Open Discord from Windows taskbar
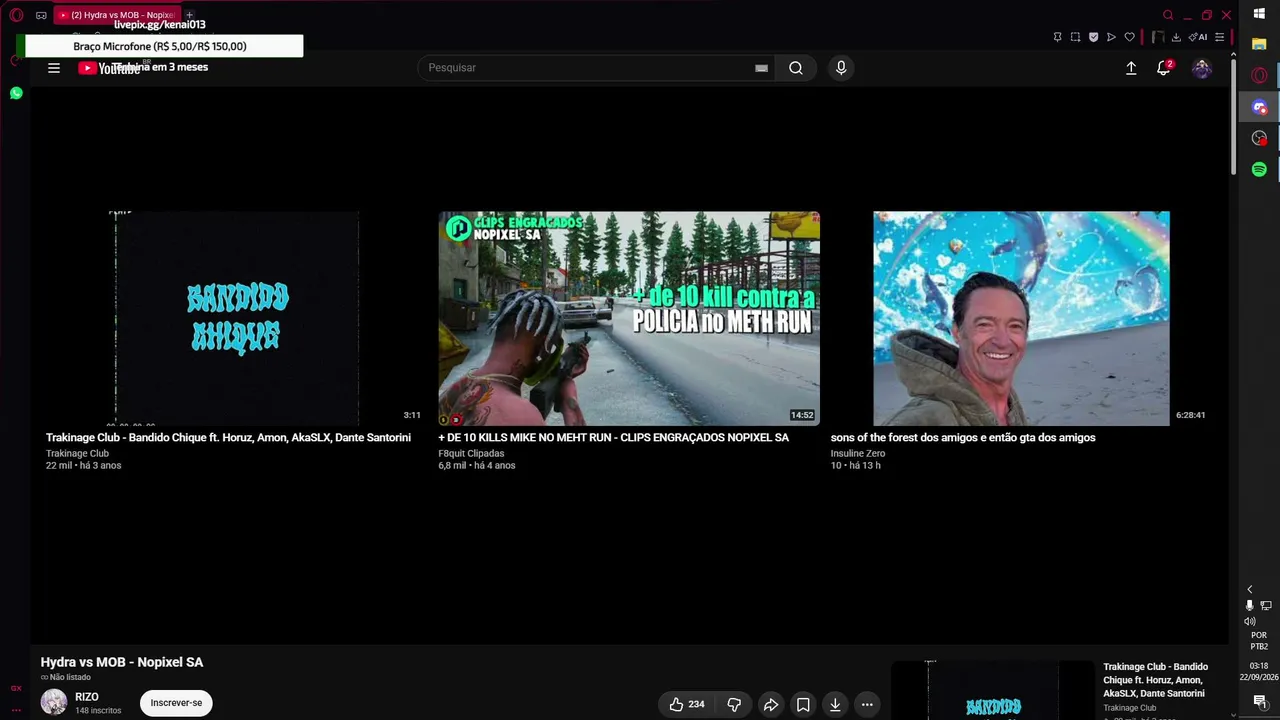1280x720 pixels. pyautogui.click(x=1259, y=107)
